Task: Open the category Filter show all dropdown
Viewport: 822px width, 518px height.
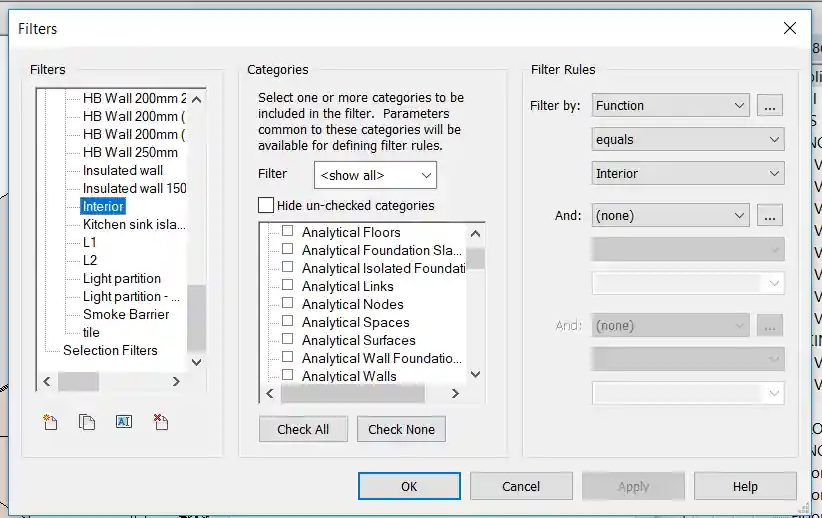Action: point(375,175)
